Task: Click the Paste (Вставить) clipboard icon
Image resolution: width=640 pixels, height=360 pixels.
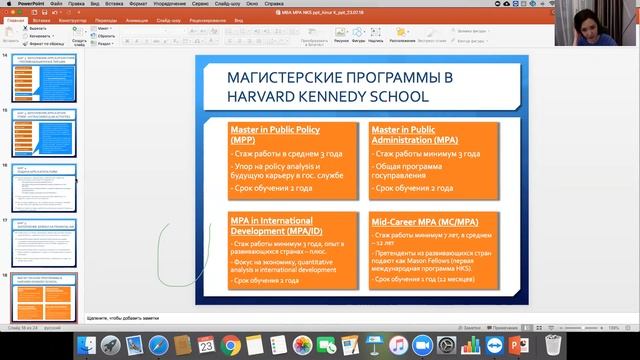Action: pos(10,33)
